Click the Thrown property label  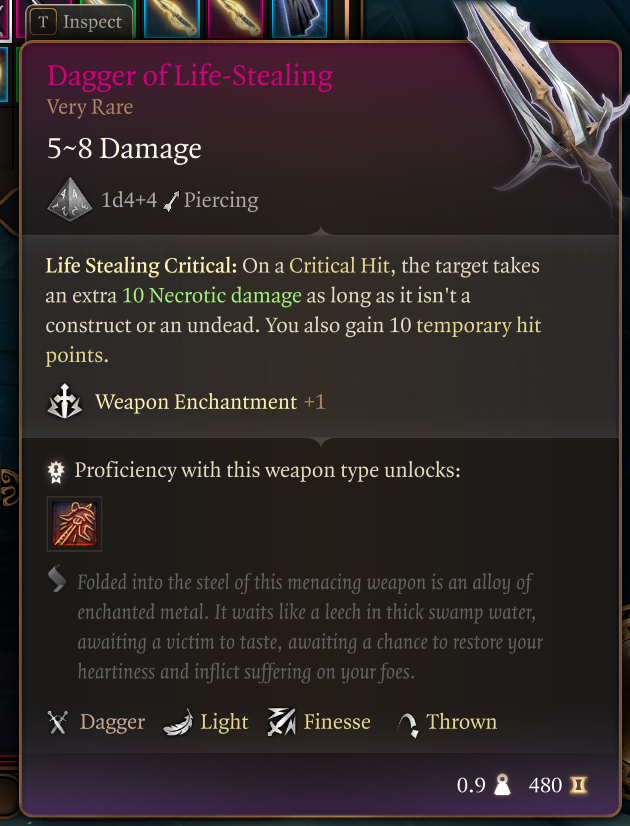point(461,722)
